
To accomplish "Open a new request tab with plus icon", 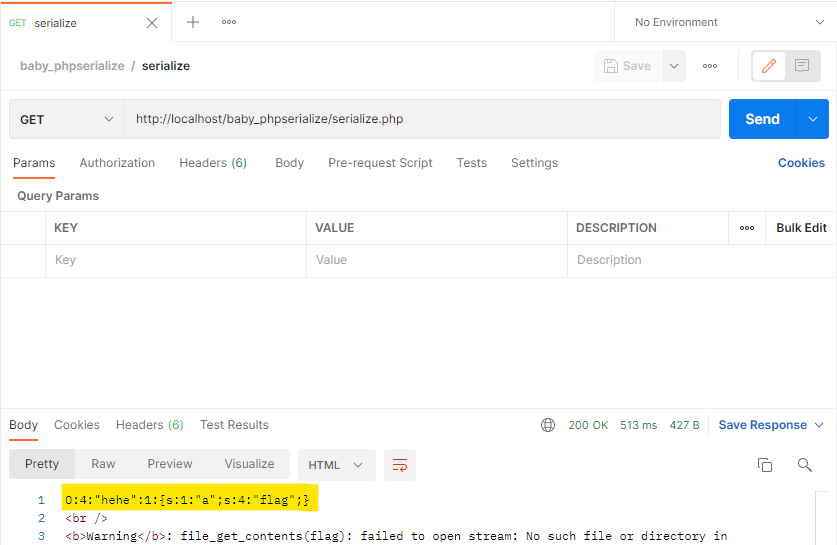I will [193, 22].
